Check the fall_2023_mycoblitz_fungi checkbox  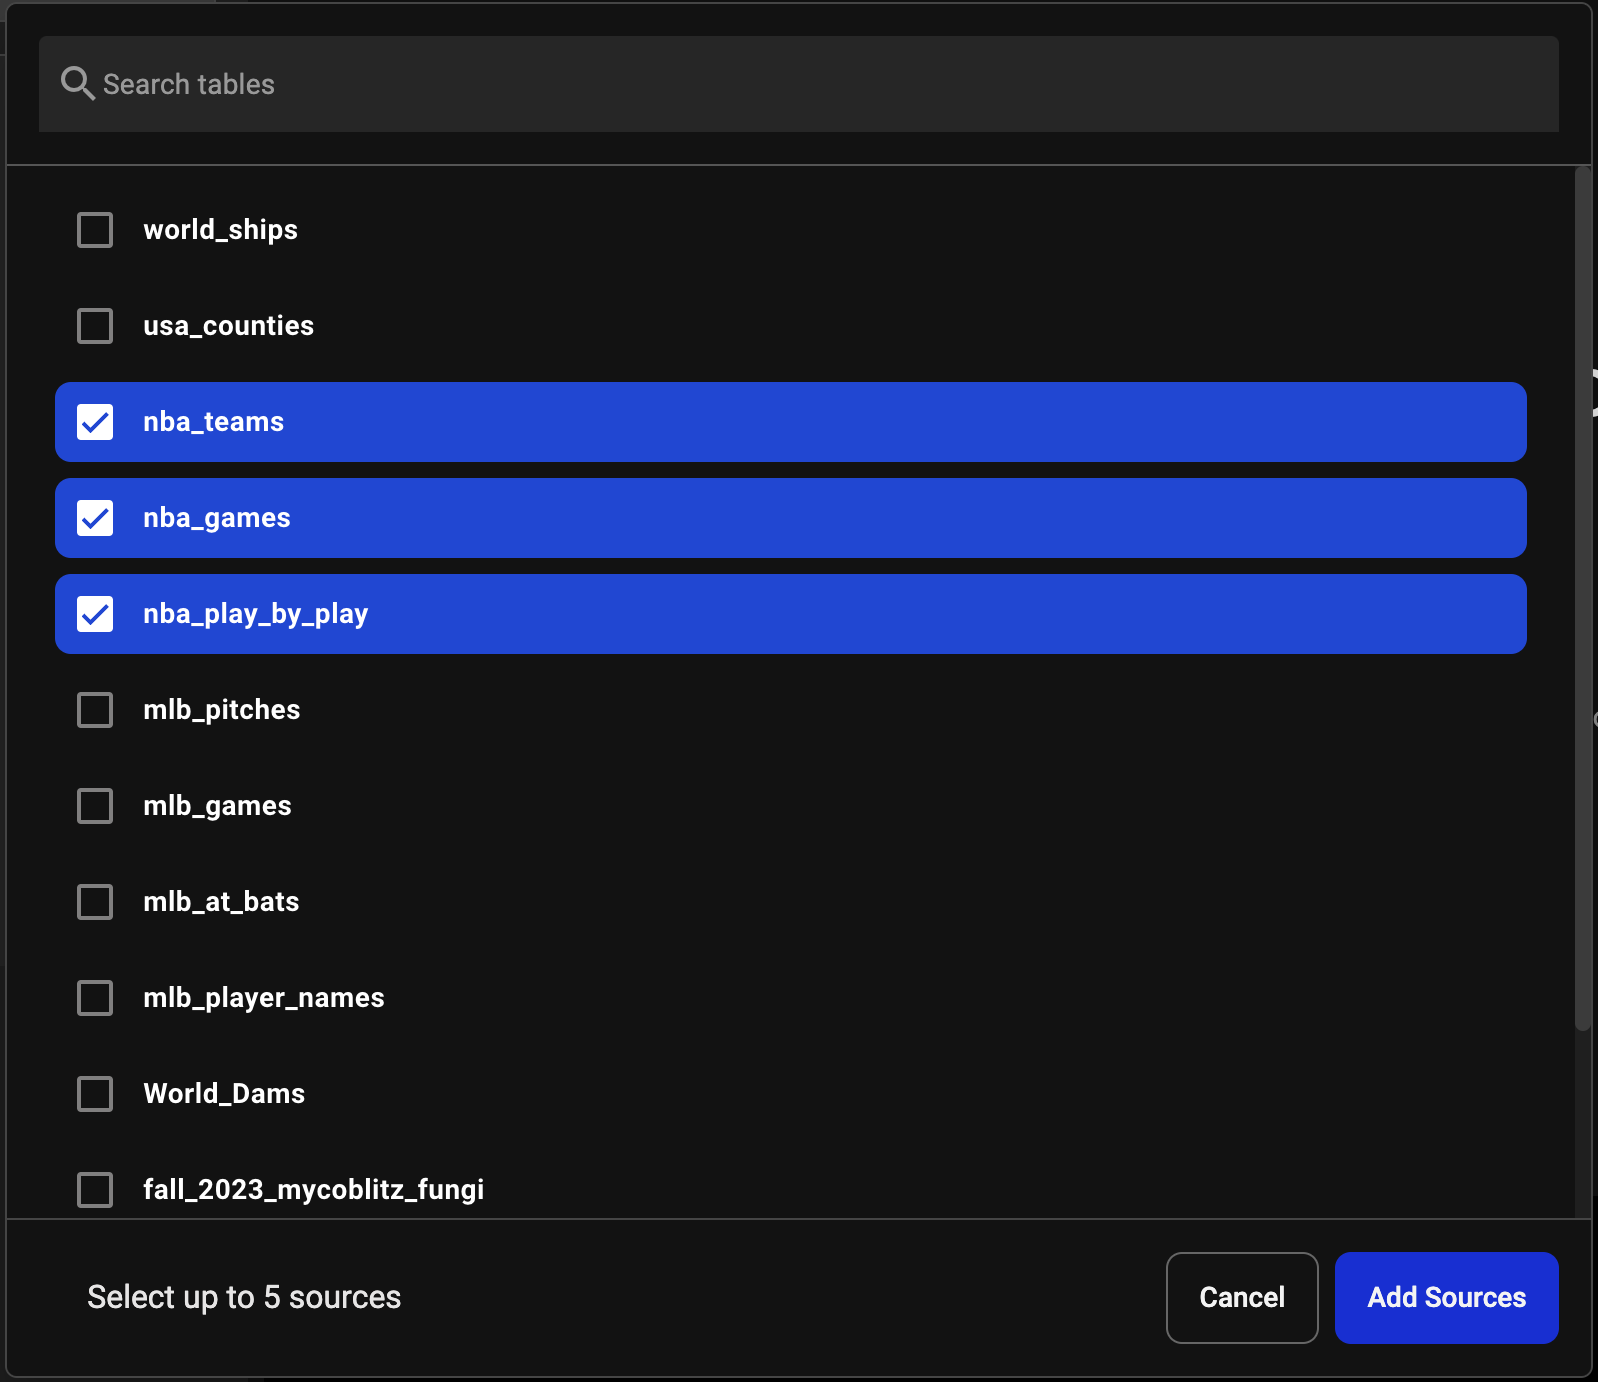click(x=95, y=1190)
